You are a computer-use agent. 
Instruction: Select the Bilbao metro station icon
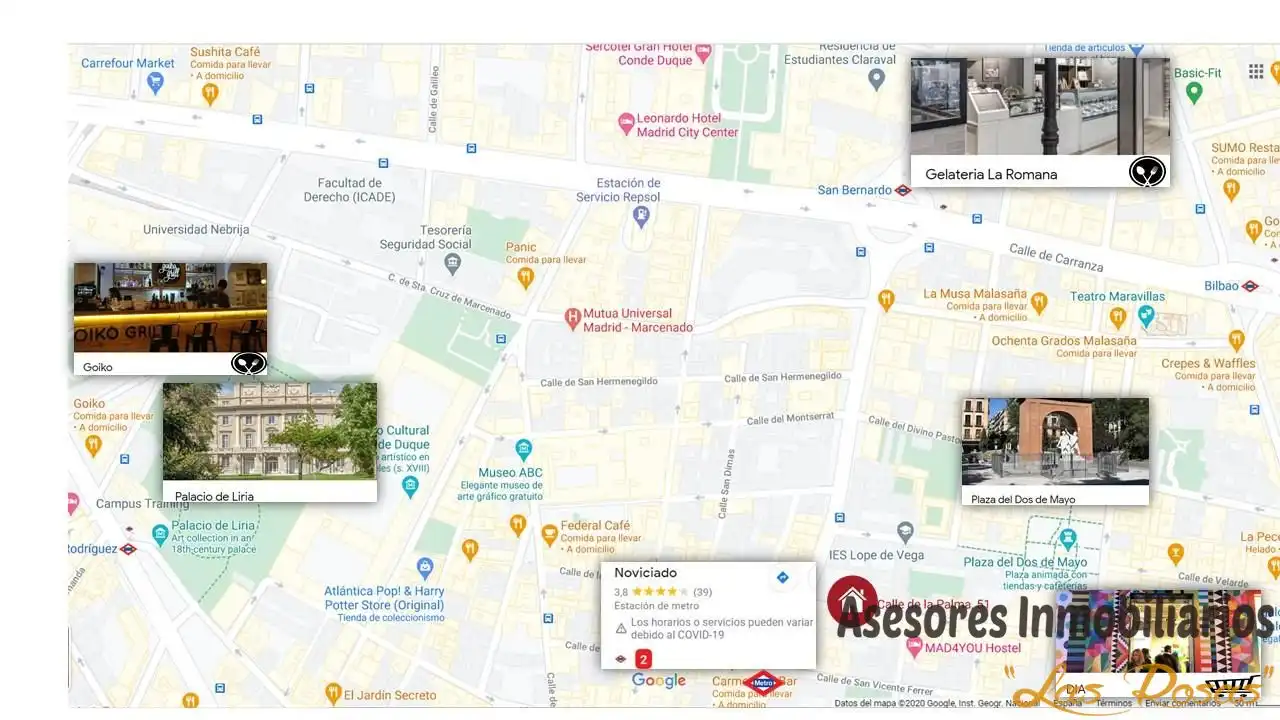[1250, 286]
